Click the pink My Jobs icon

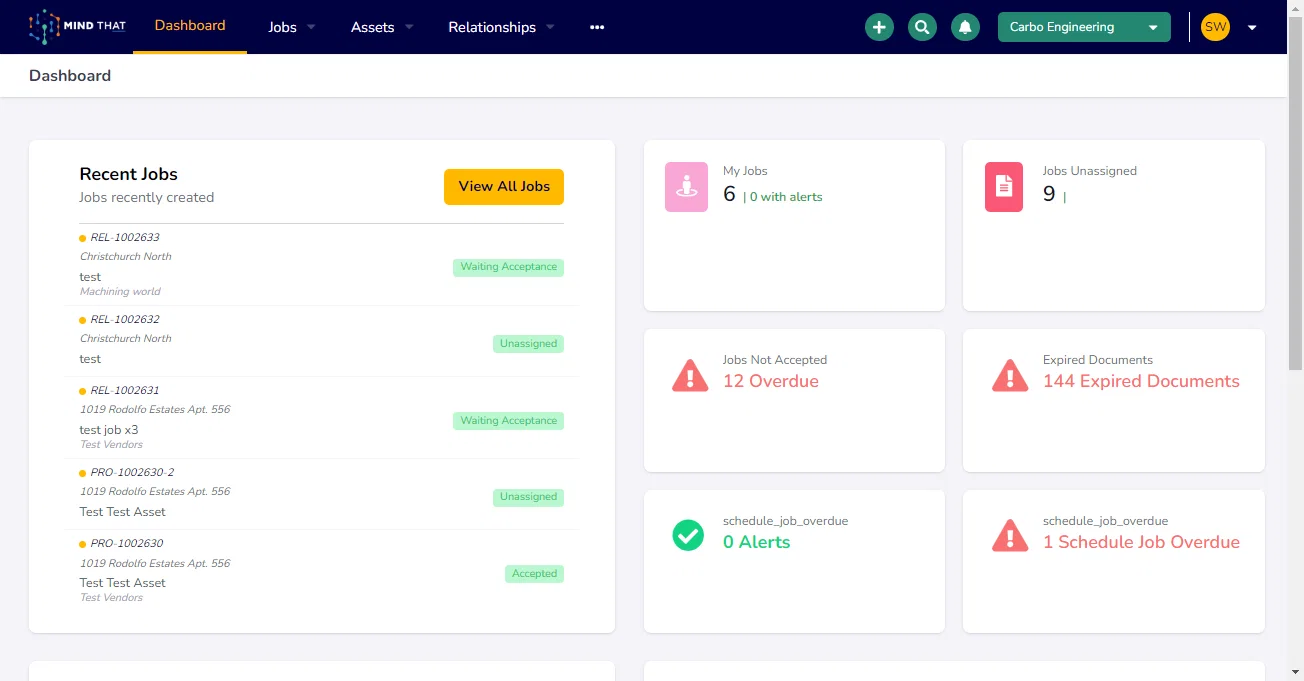pos(686,187)
